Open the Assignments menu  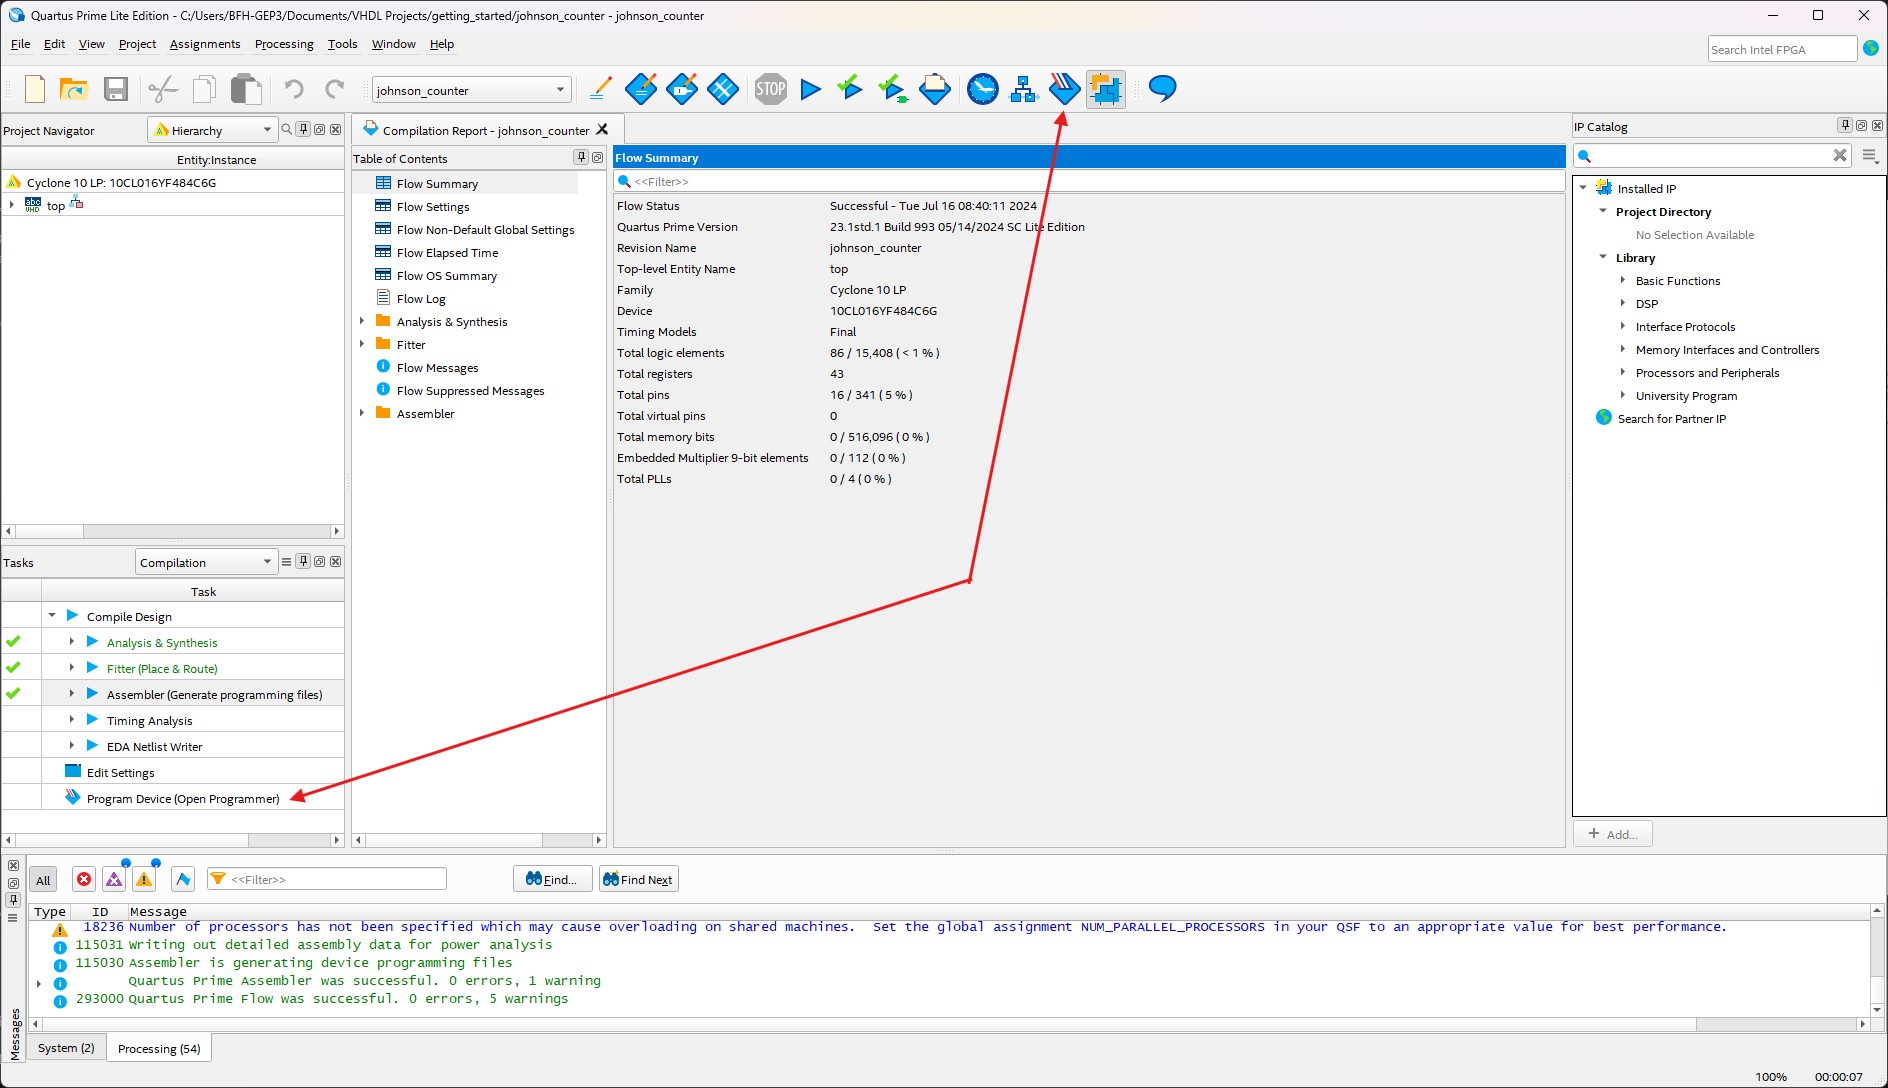click(205, 44)
